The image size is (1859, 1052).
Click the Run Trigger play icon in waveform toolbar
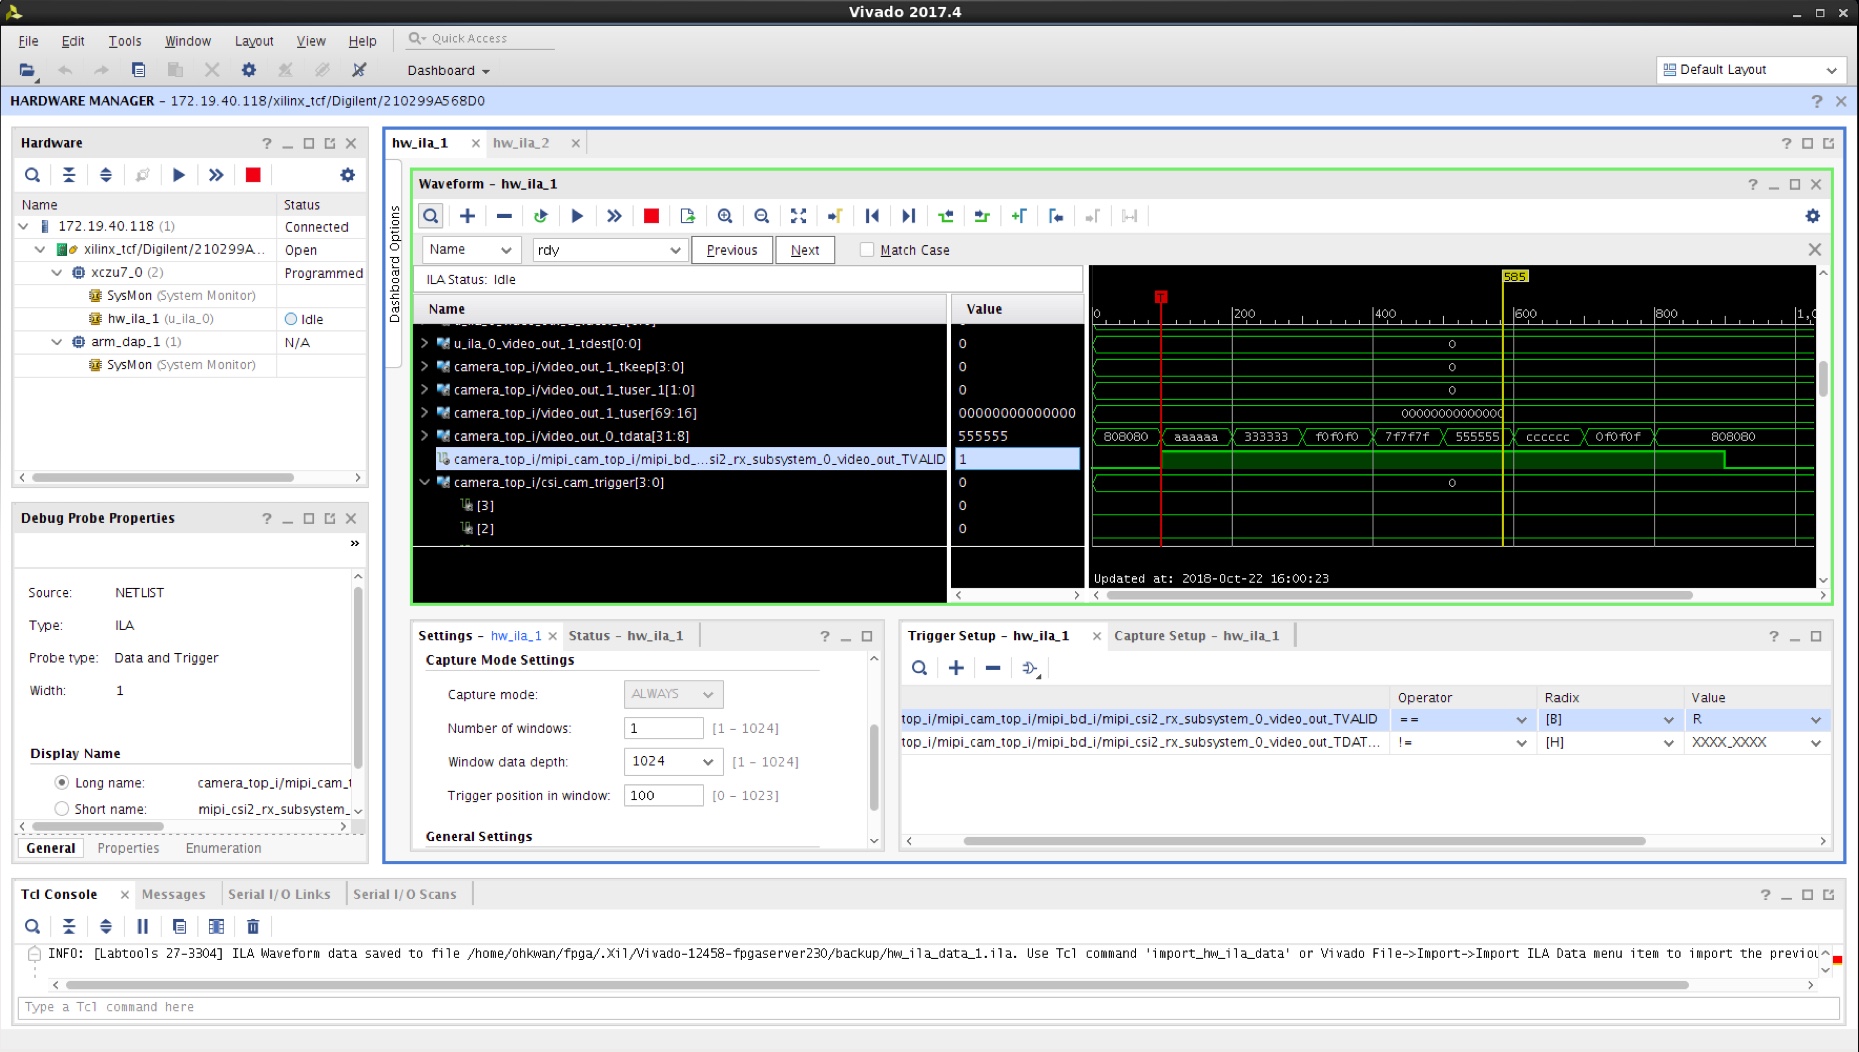point(577,216)
